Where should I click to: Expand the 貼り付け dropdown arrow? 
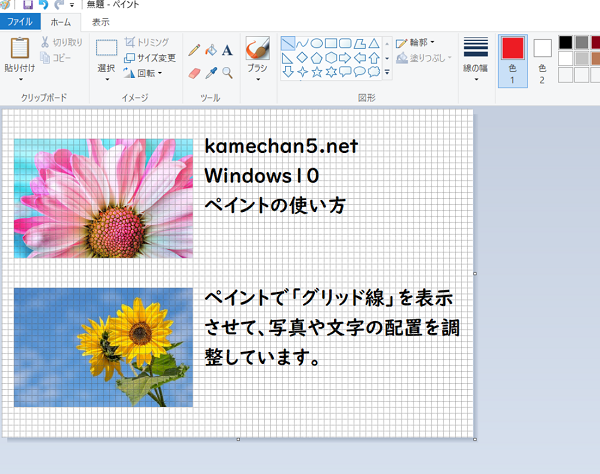(x=21, y=79)
